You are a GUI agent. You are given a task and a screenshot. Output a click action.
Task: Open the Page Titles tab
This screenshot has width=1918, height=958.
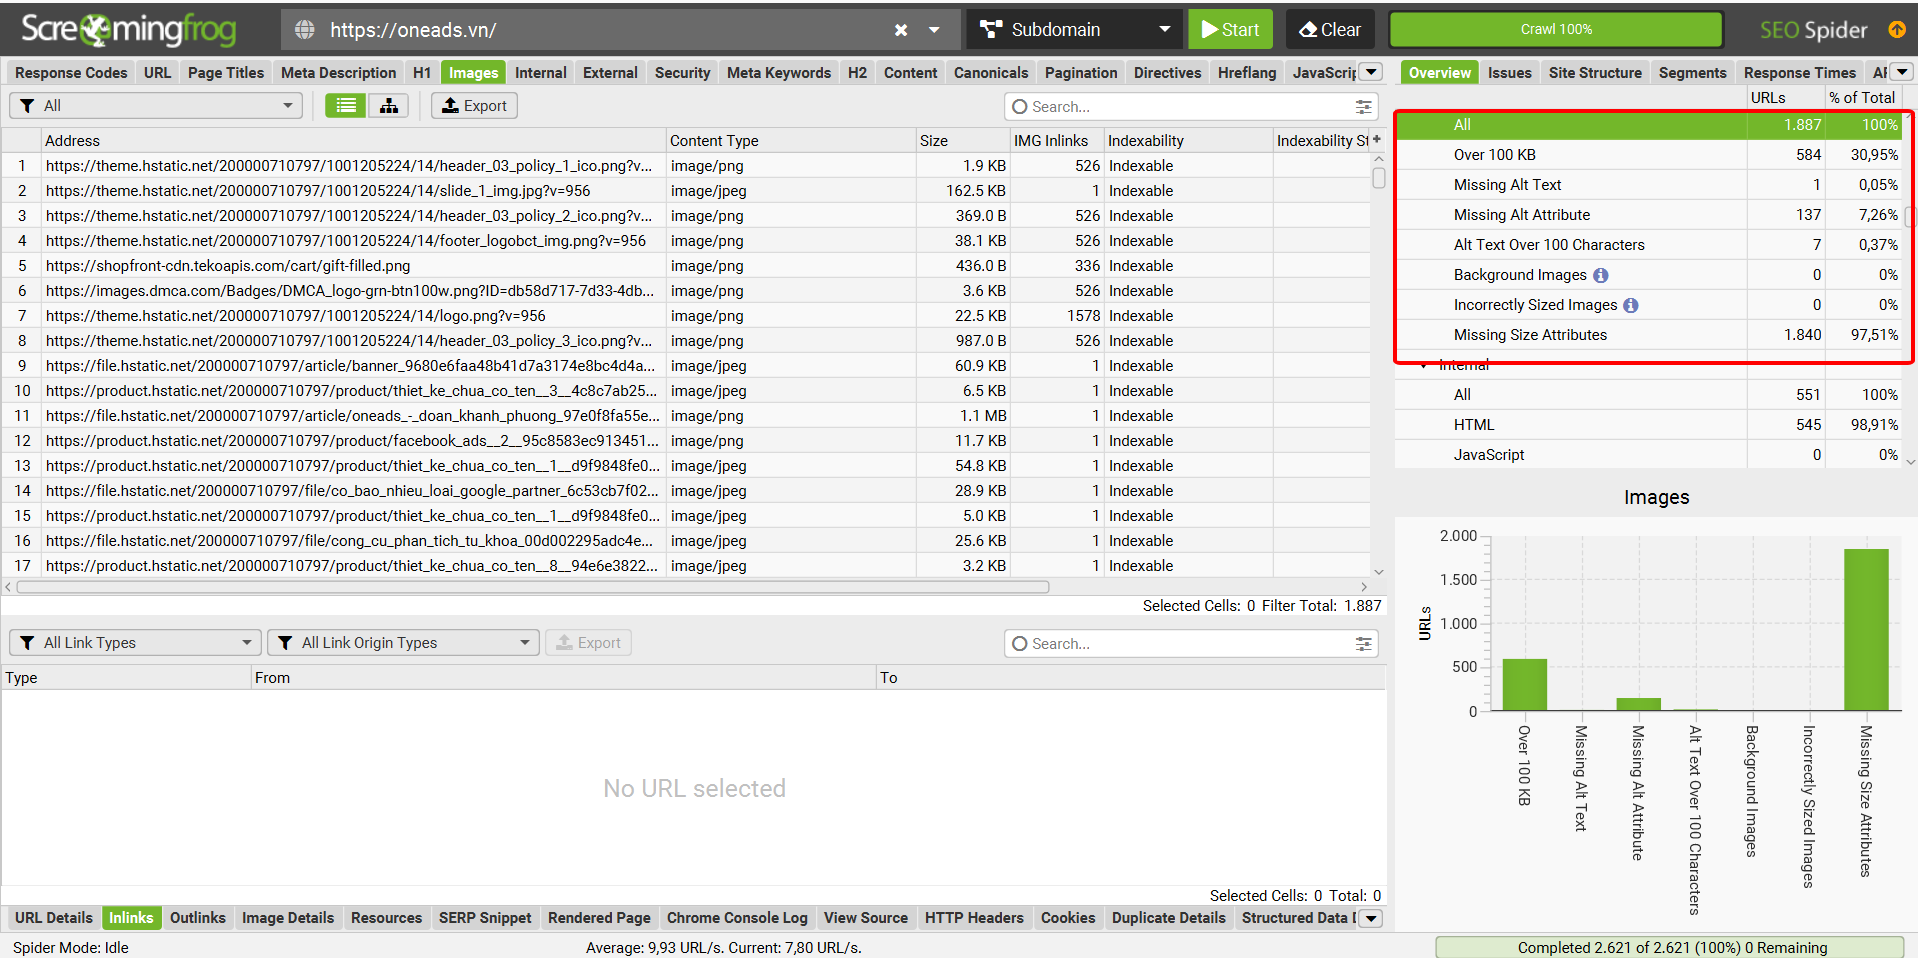click(226, 73)
